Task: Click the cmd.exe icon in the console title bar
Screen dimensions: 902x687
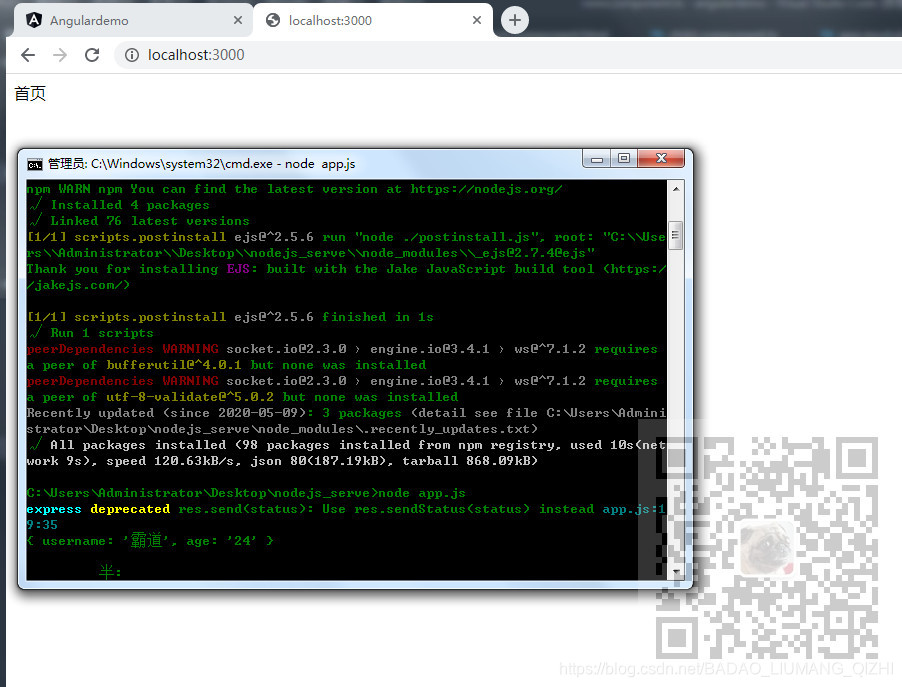Action: pos(34,163)
